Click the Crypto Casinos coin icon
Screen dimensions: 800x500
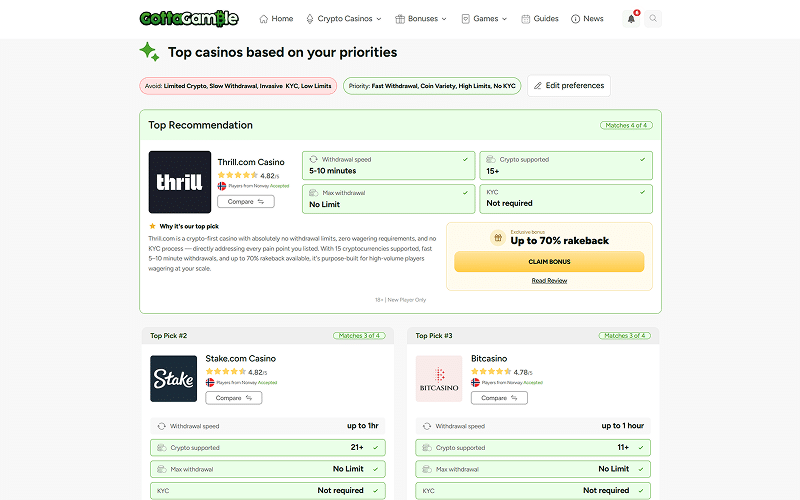point(310,19)
